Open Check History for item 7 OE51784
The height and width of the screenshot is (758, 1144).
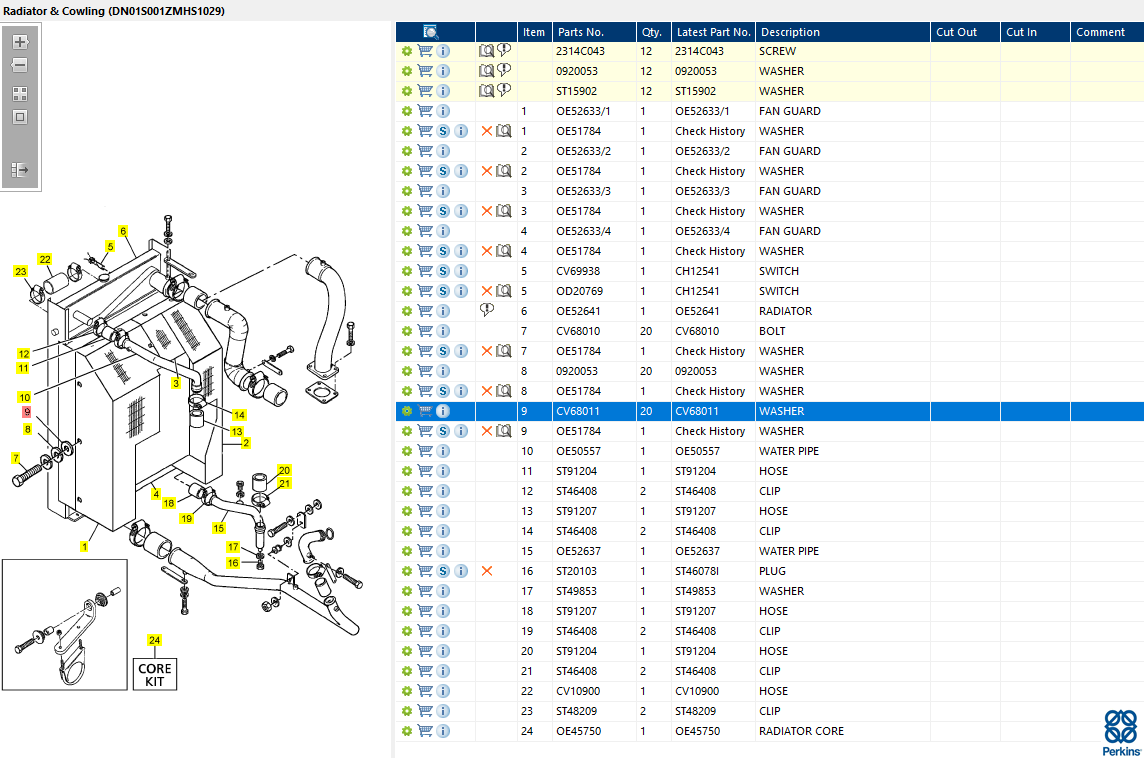point(710,351)
